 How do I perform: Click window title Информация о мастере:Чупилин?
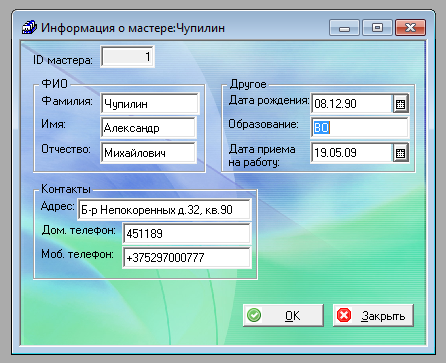[x=133, y=28]
